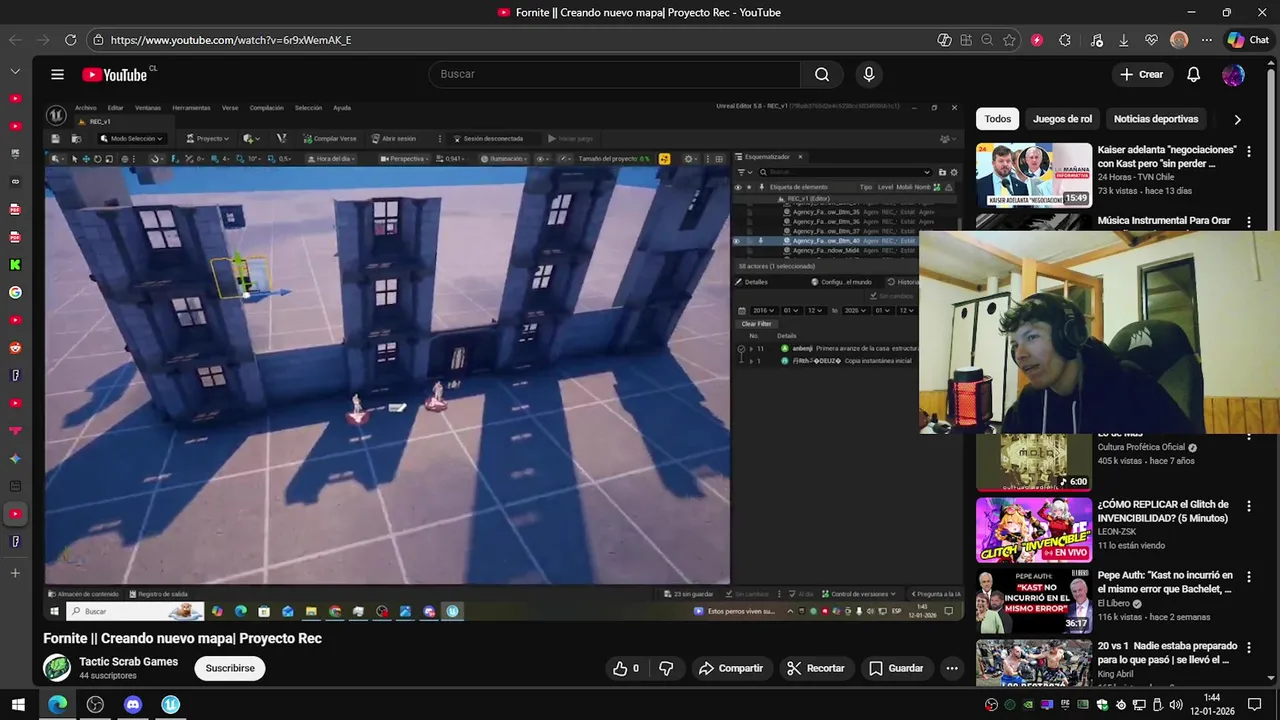Click the Crear button

[1141, 74]
